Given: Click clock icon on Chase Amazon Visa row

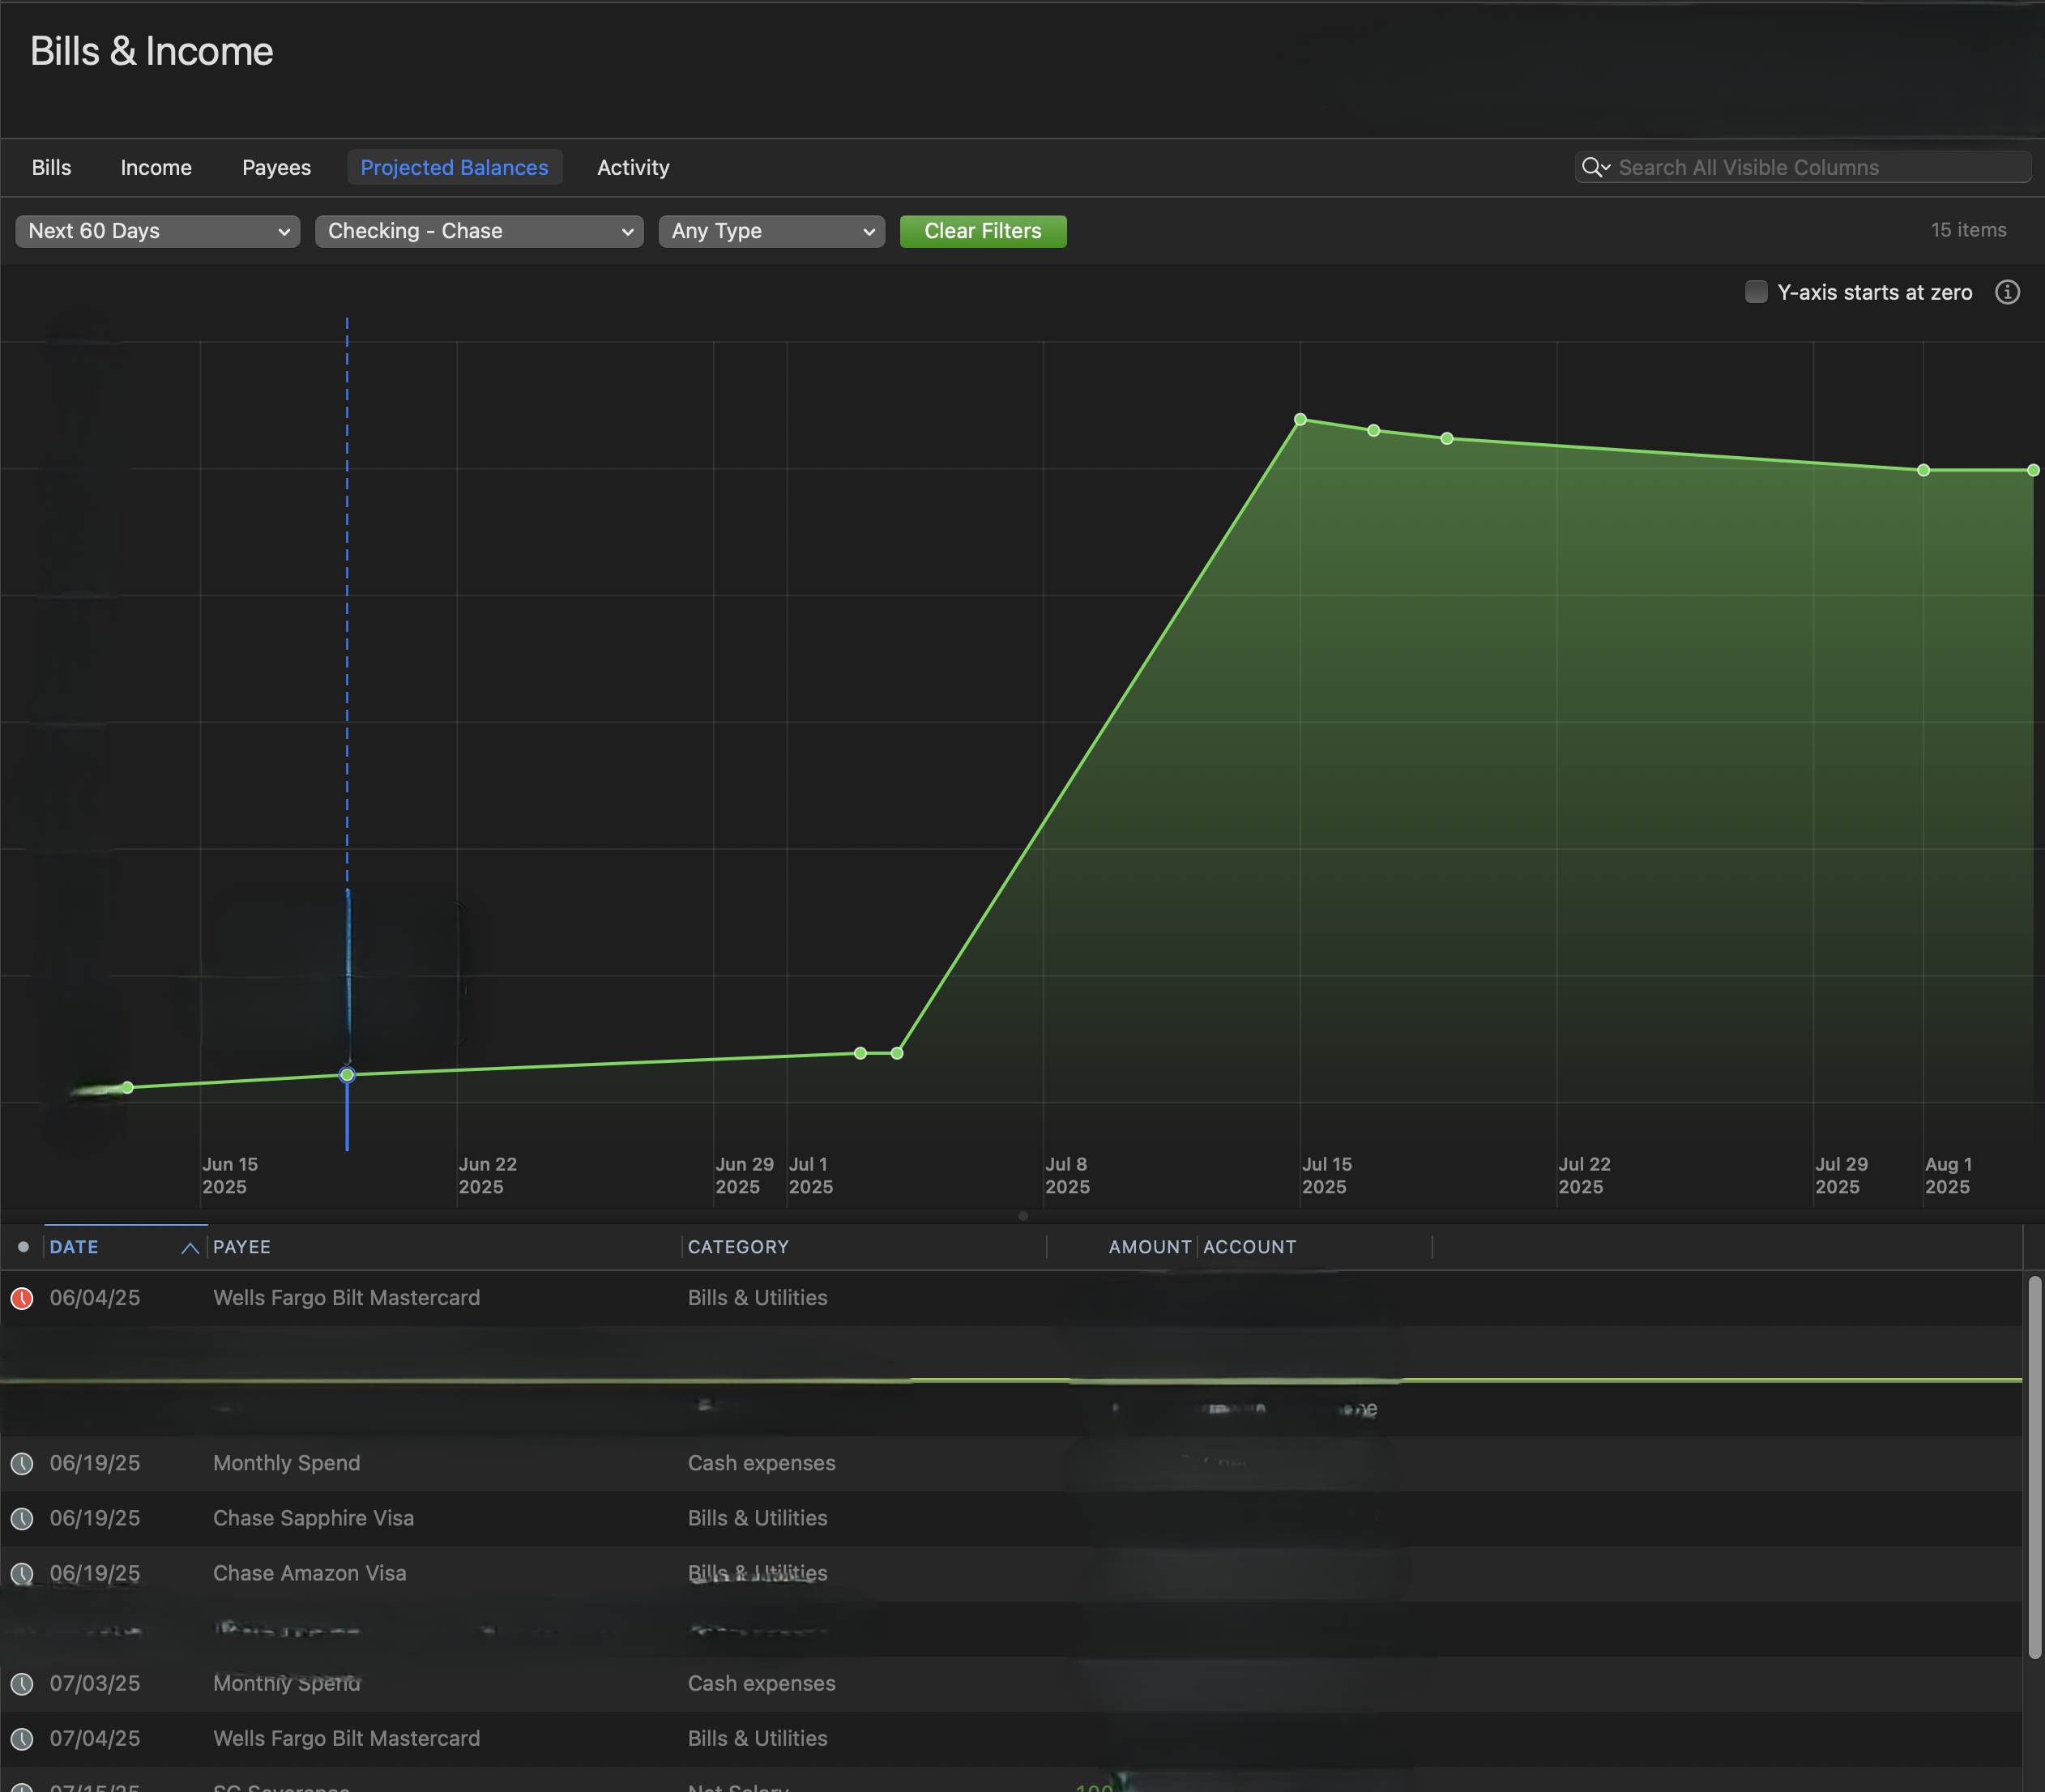Looking at the screenshot, I should (22, 1573).
